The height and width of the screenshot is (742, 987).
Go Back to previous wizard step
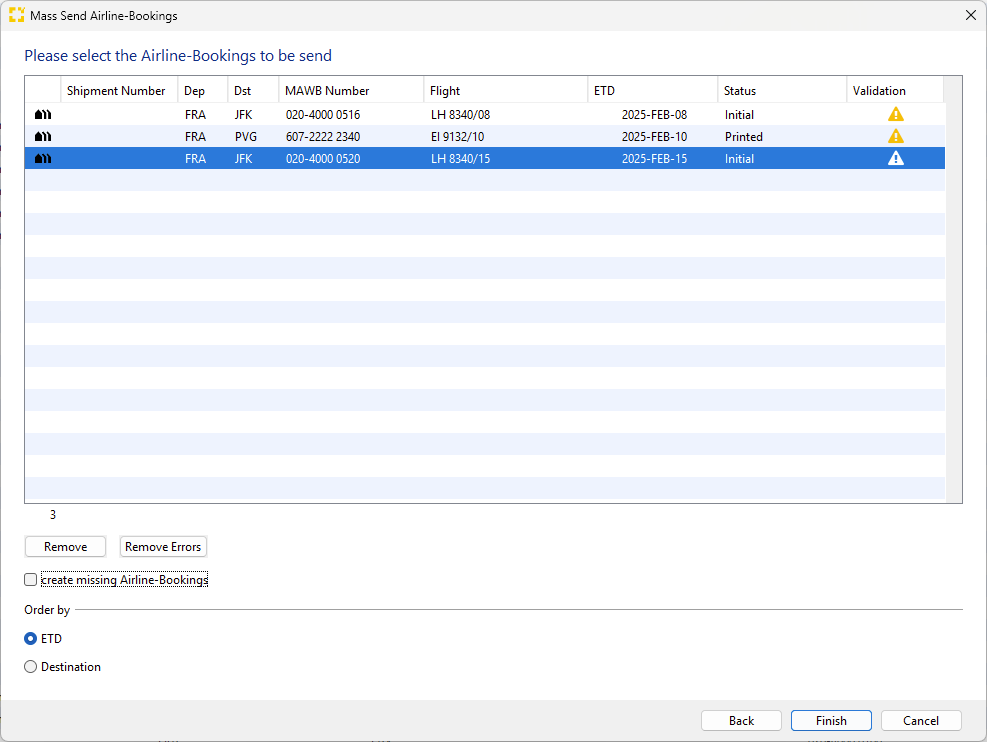pyautogui.click(x=741, y=721)
